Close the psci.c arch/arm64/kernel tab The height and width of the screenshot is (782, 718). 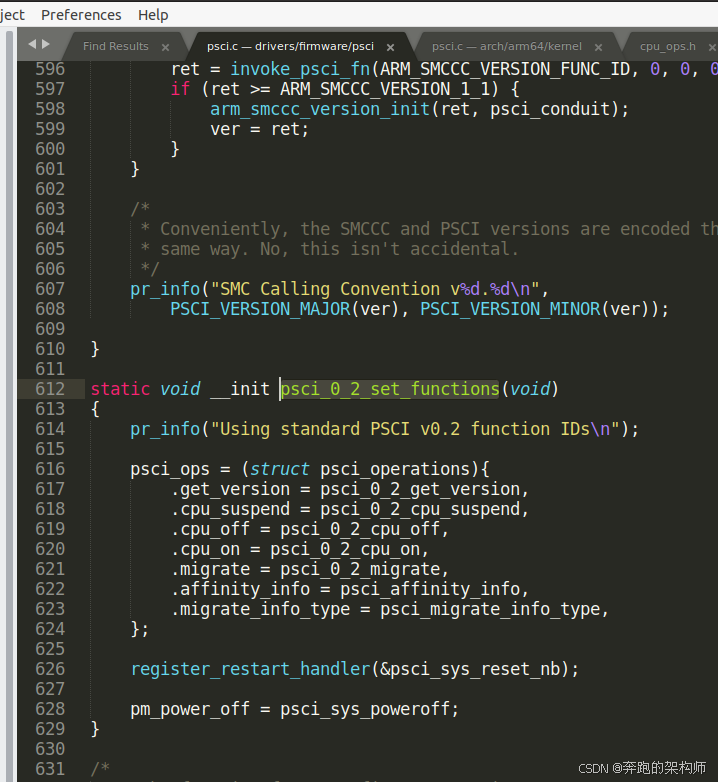click(598, 47)
